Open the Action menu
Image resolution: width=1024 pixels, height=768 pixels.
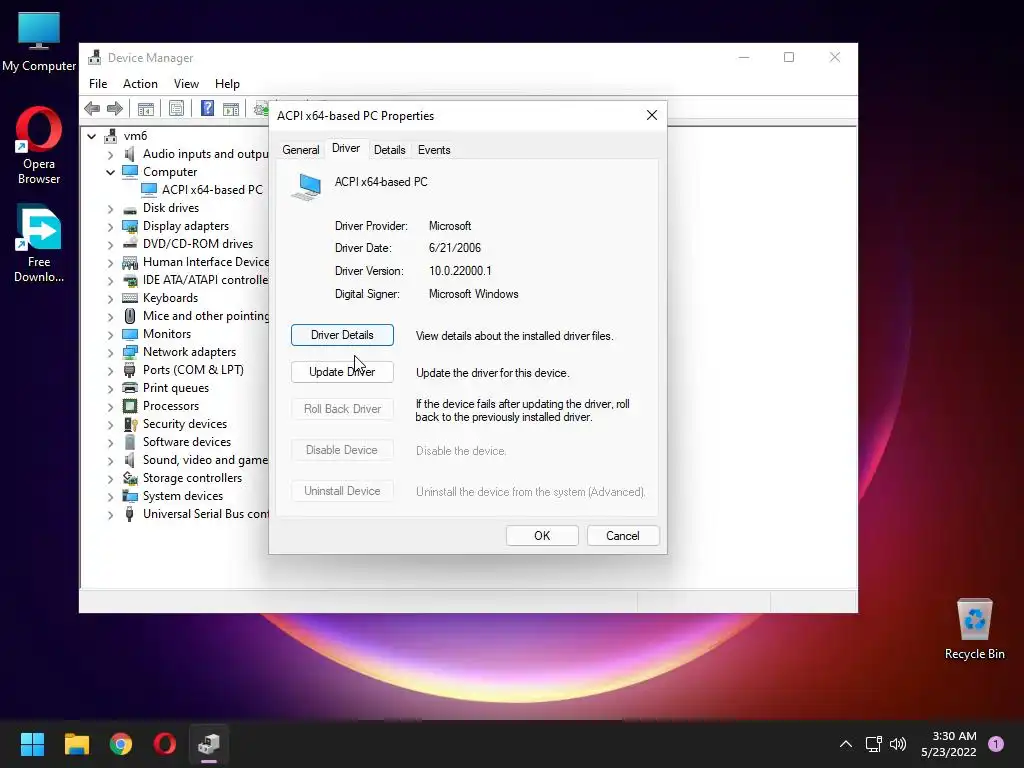point(140,84)
